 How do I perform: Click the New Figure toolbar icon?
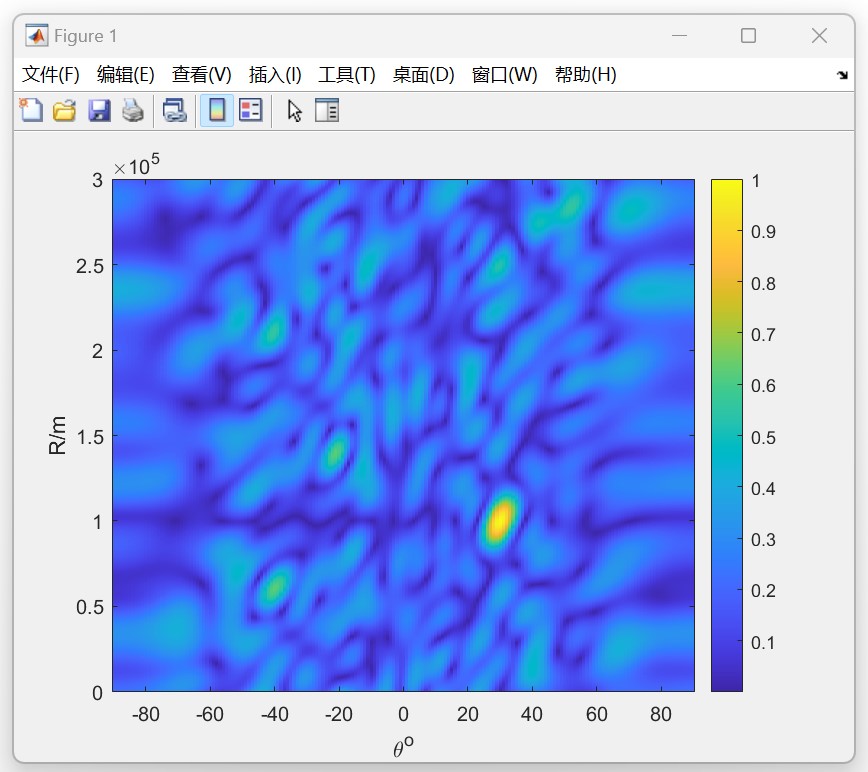pyautogui.click(x=31, y=110)
